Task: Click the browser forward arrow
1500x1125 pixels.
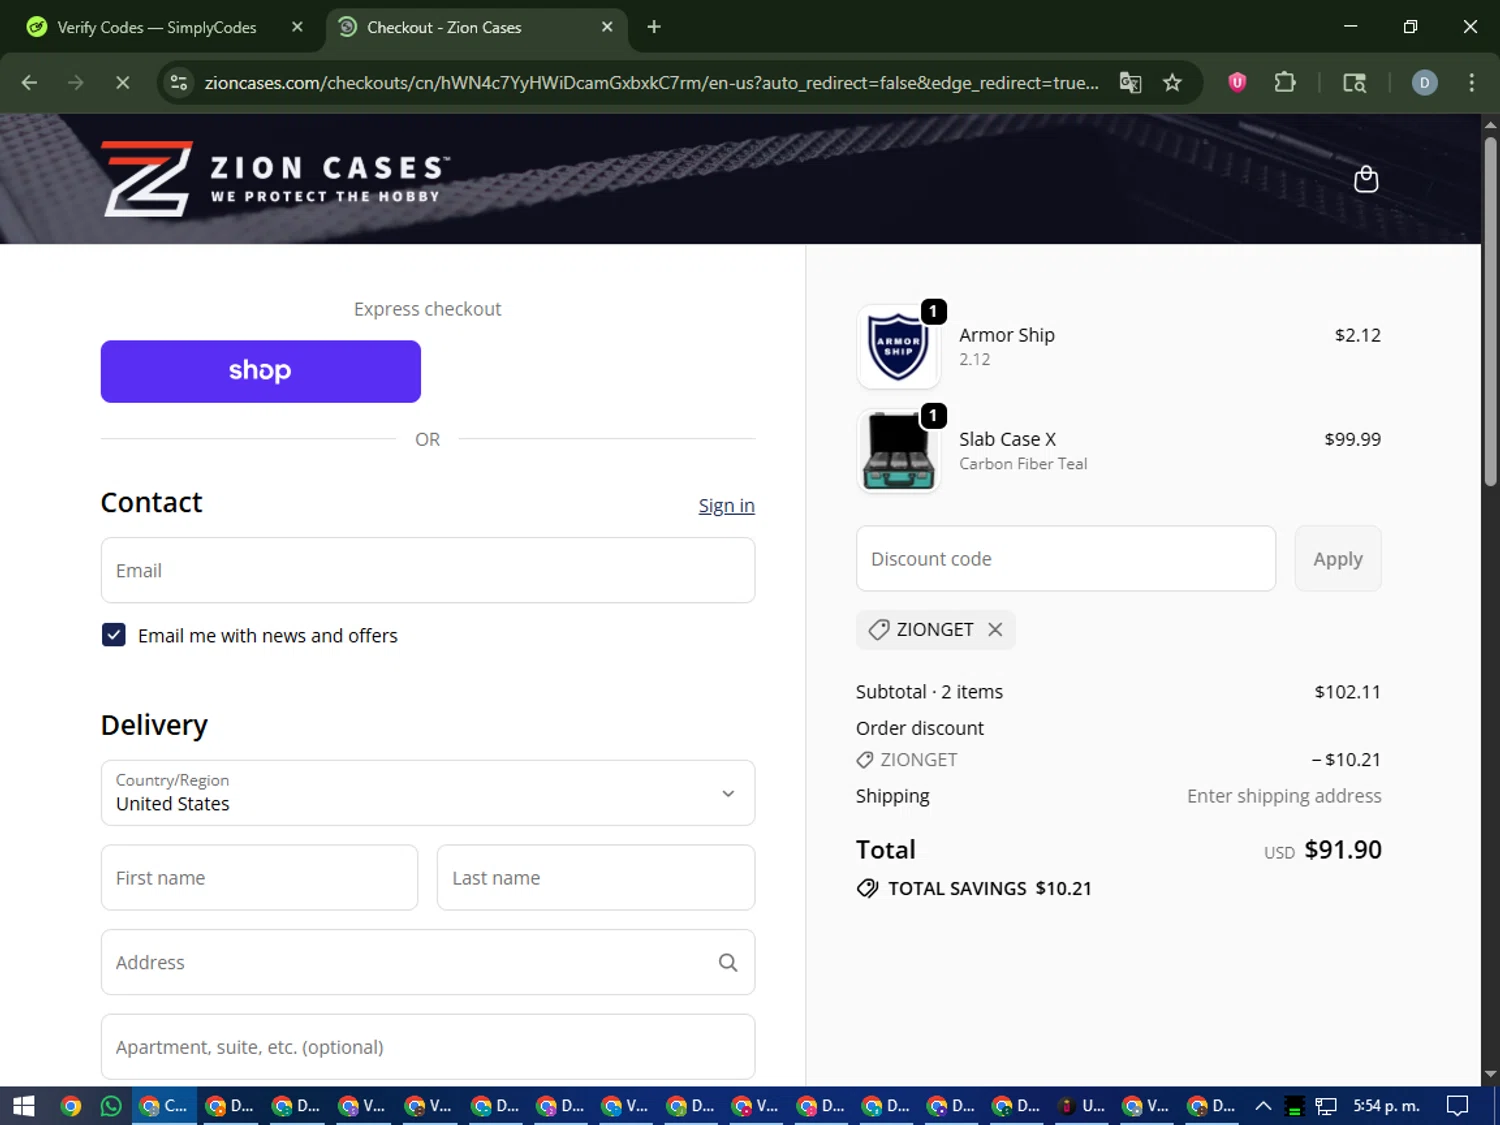Action: tap(76, 83)
